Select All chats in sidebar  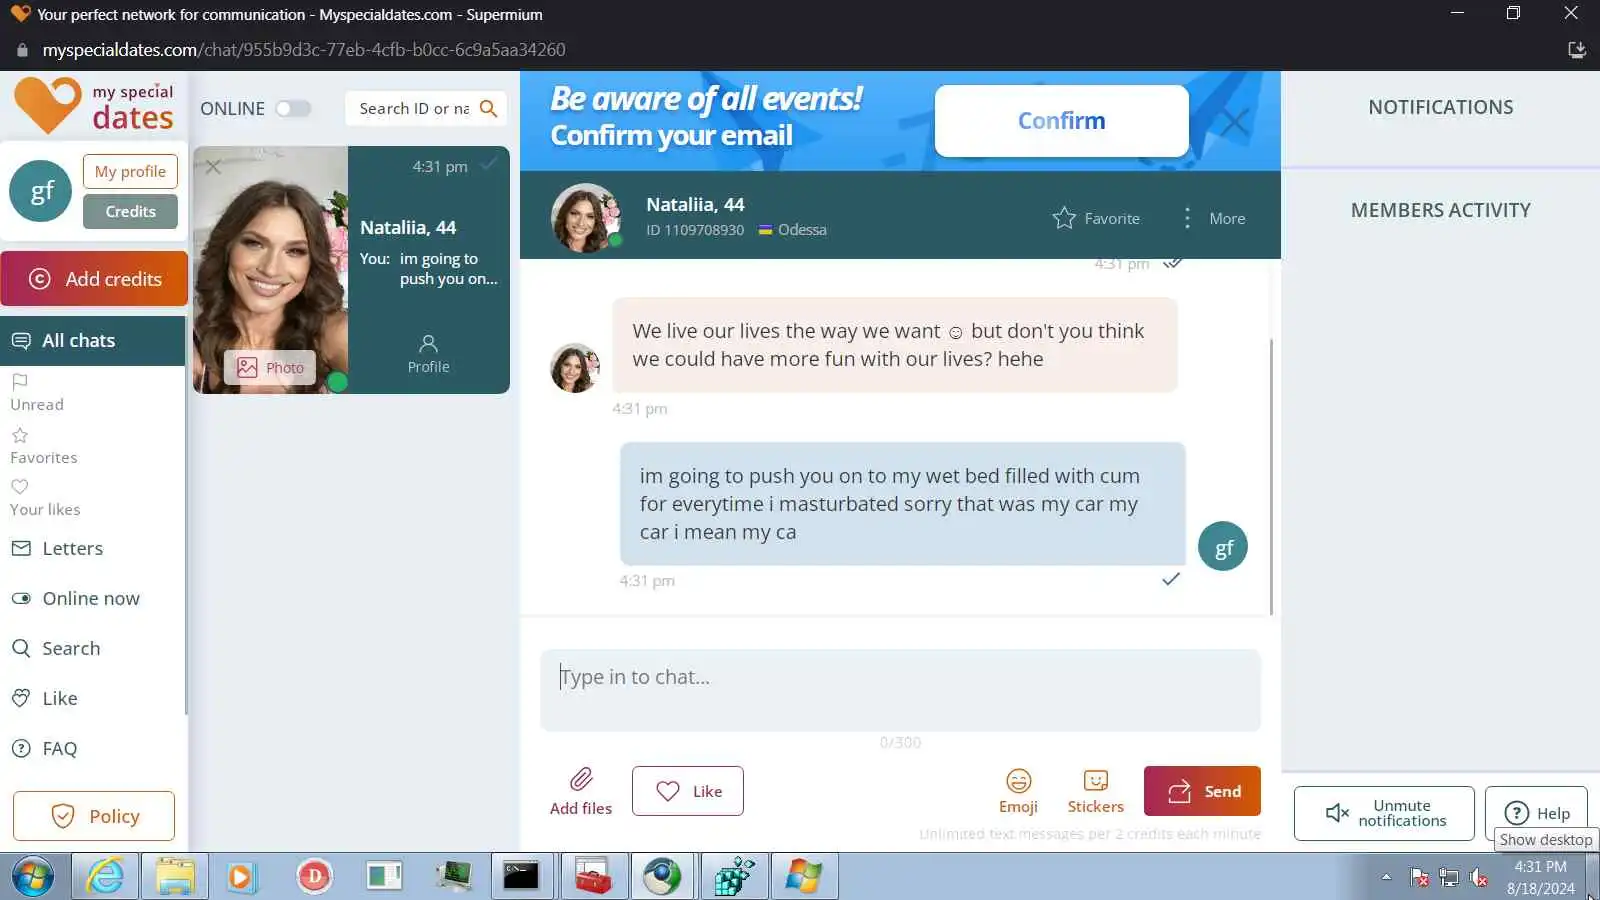[x=93, y=341]
